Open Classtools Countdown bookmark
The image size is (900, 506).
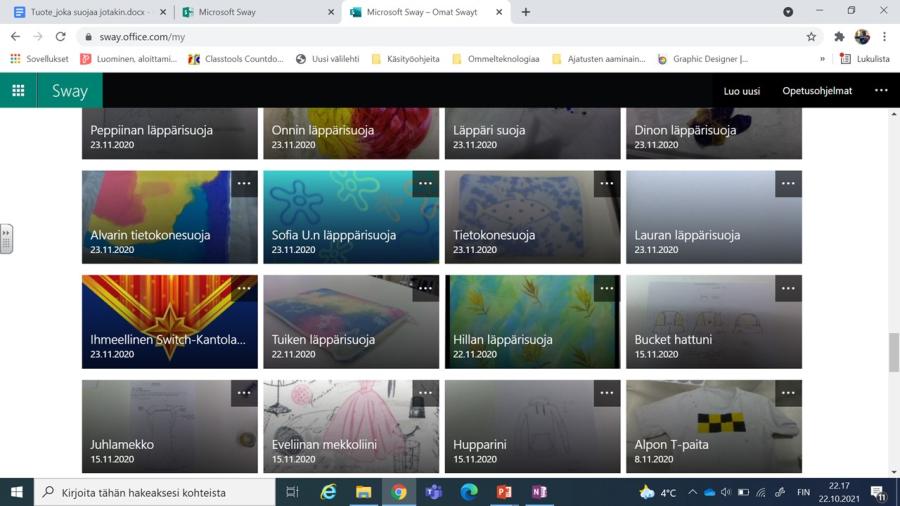[x=236, y=59]
